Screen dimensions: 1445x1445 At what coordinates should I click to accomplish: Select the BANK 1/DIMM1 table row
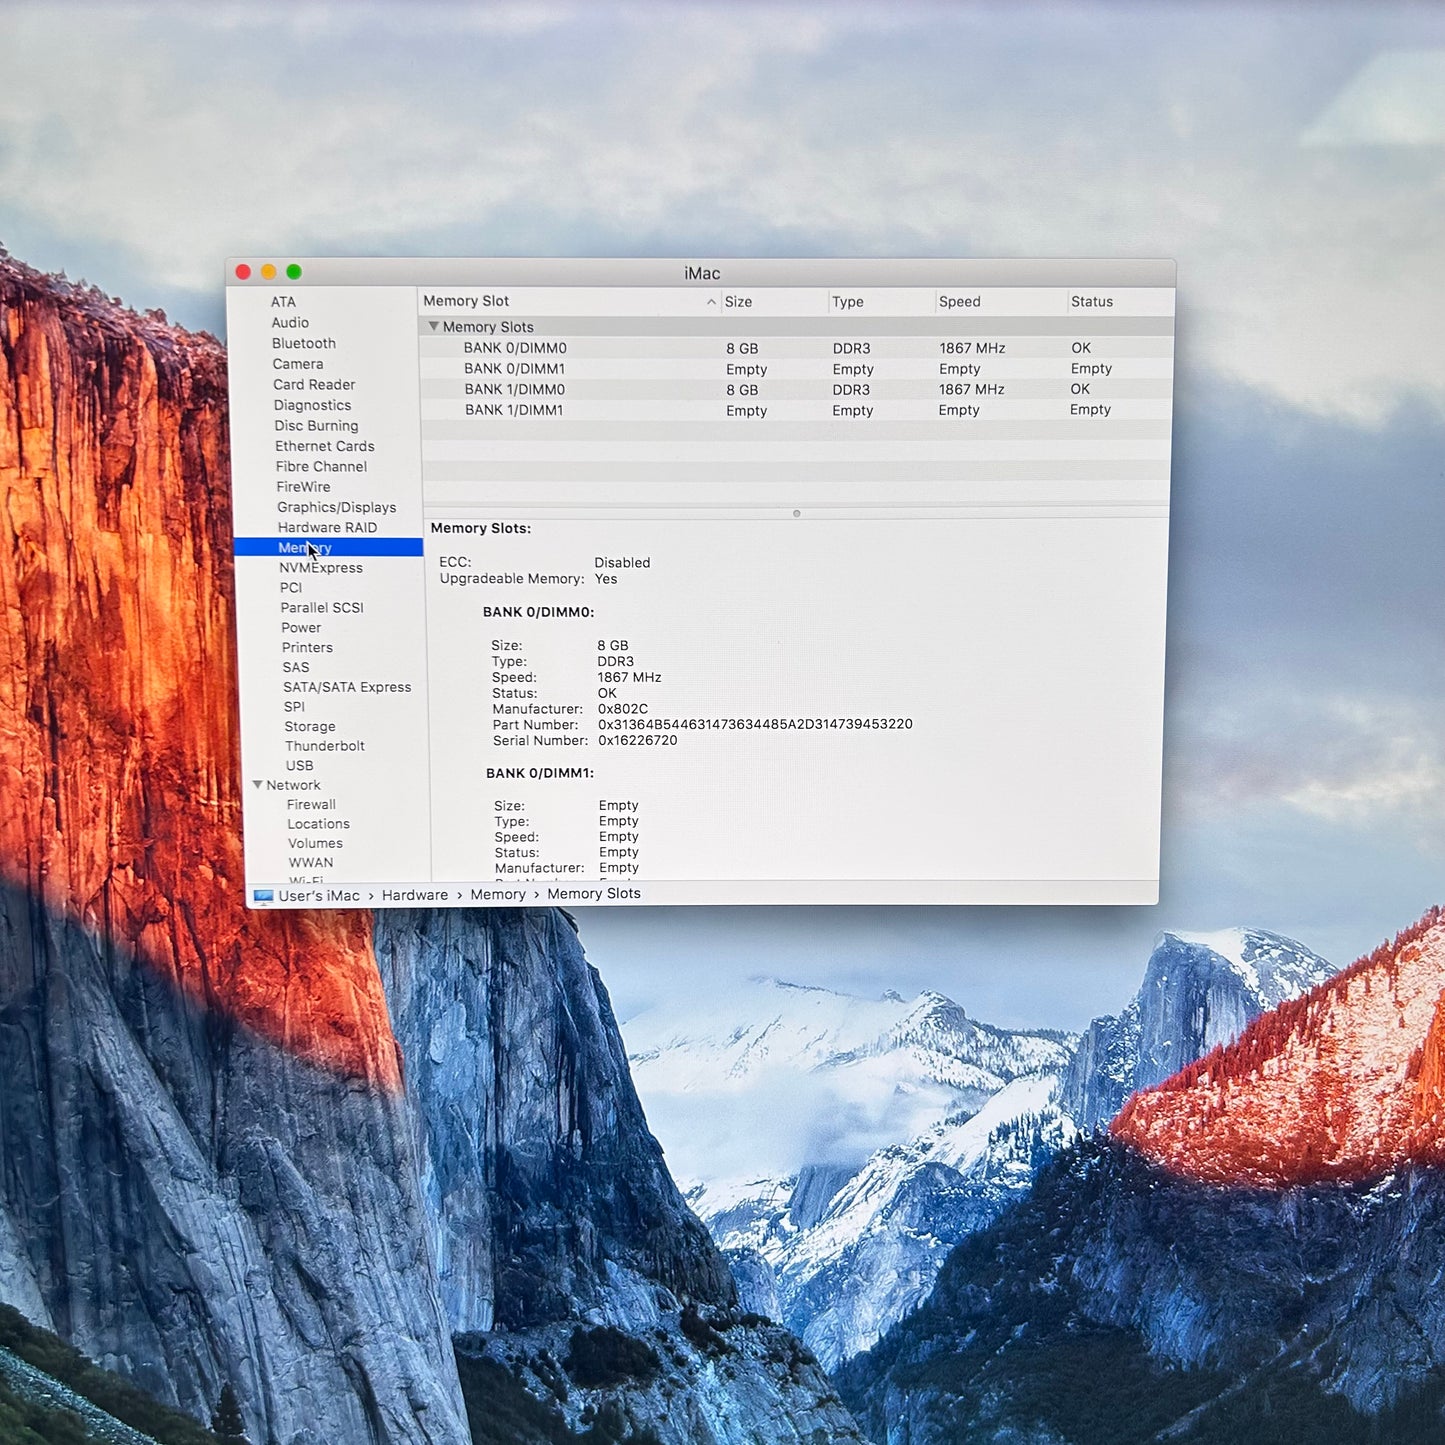click(x=796, y=410)
